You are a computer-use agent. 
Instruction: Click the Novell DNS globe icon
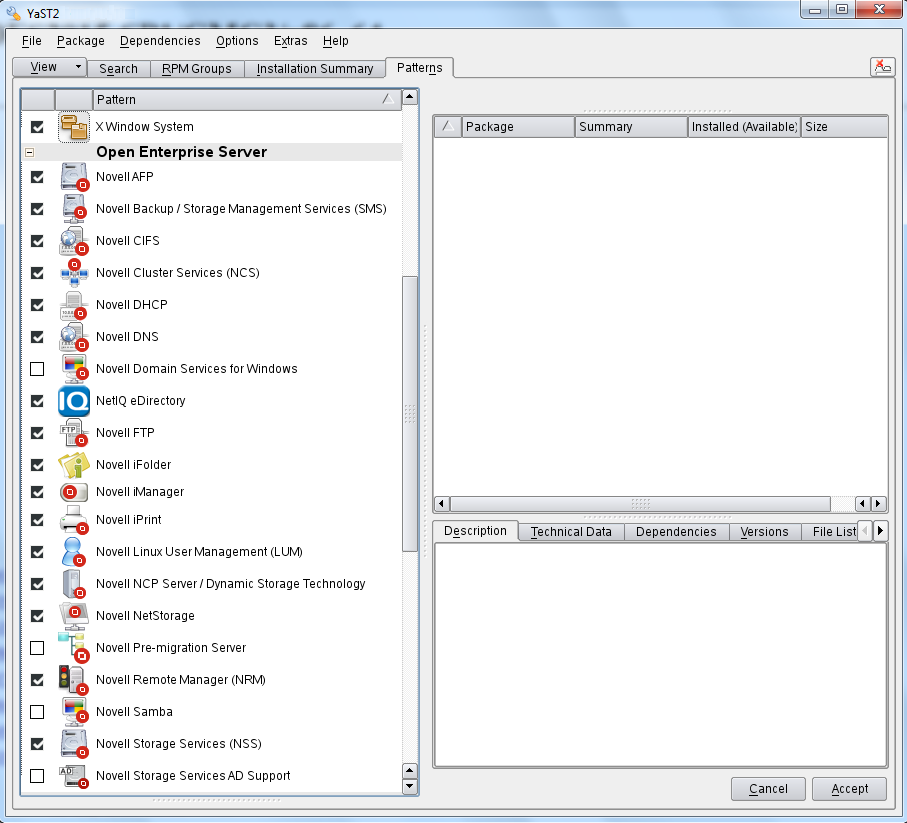point(74,337)
